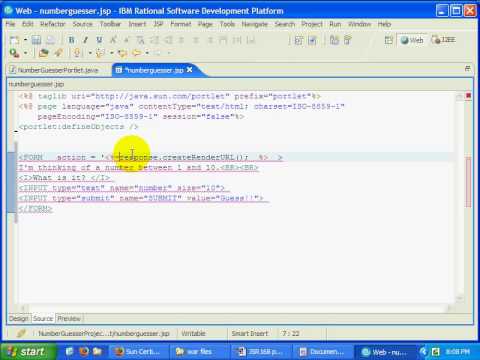Viewport: 480px width, 360px height.
Task: Open the New wizard dropdown arrow
Action: coord(25,40)
